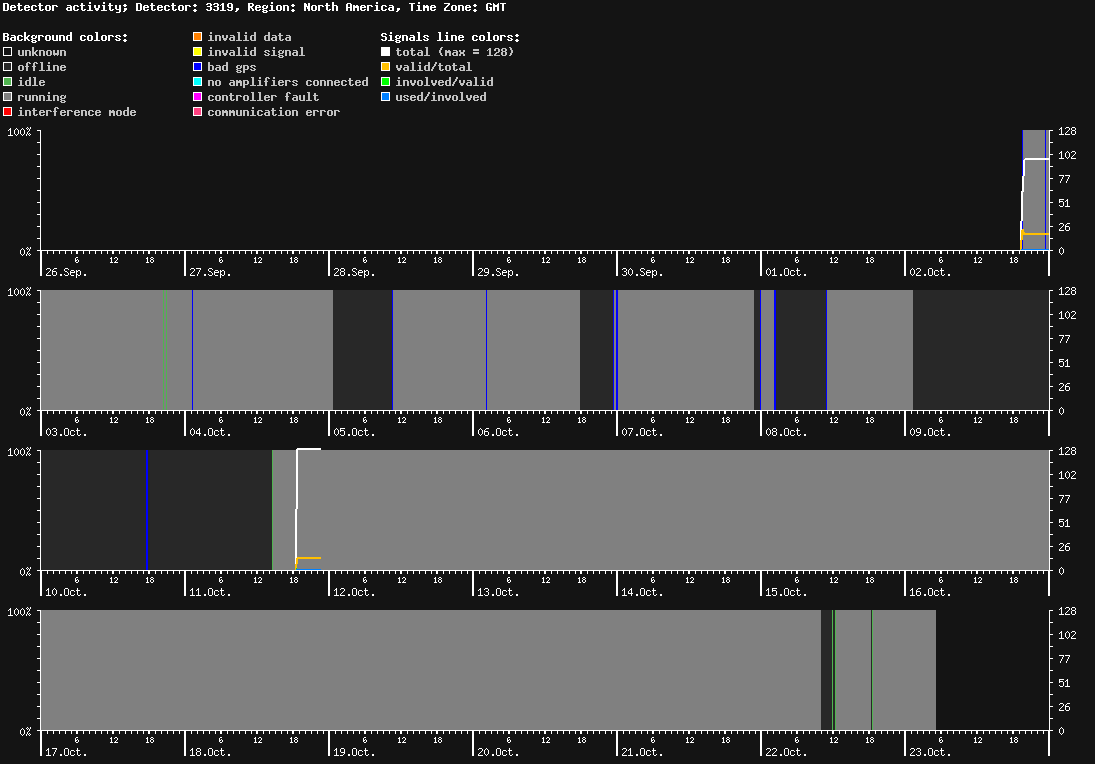The width and height of the screenshot is (1095, 764).
Task: Click the '09.Oct.' date label
Action: (930, 432)
